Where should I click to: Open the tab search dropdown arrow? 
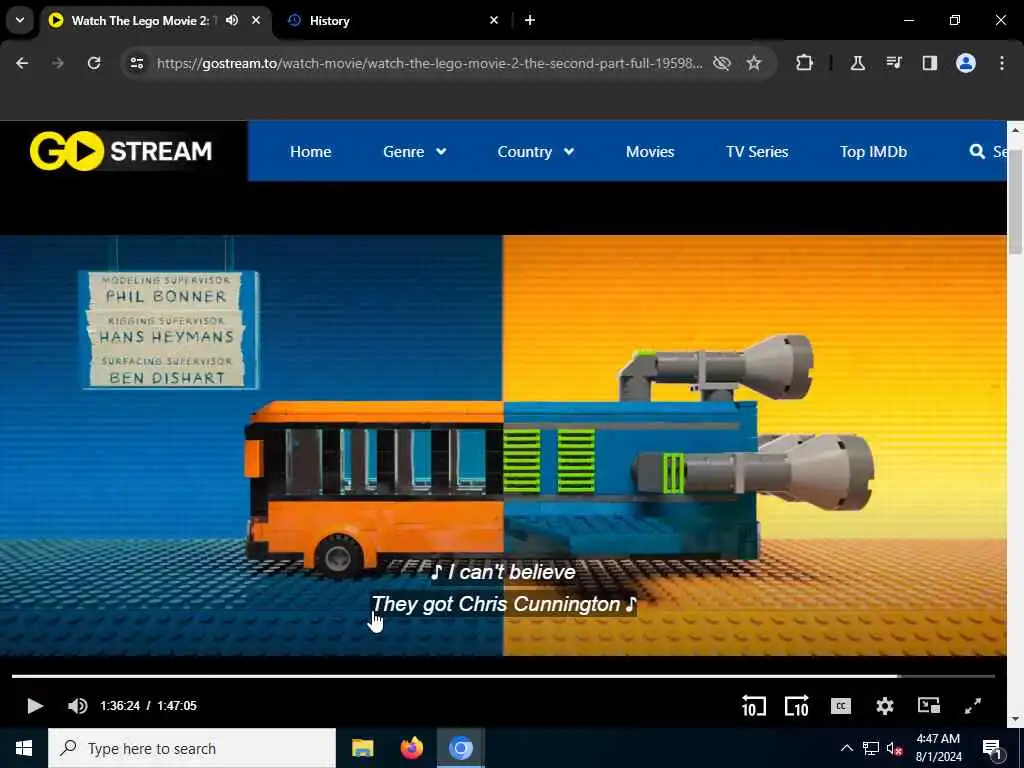(20, 20)
